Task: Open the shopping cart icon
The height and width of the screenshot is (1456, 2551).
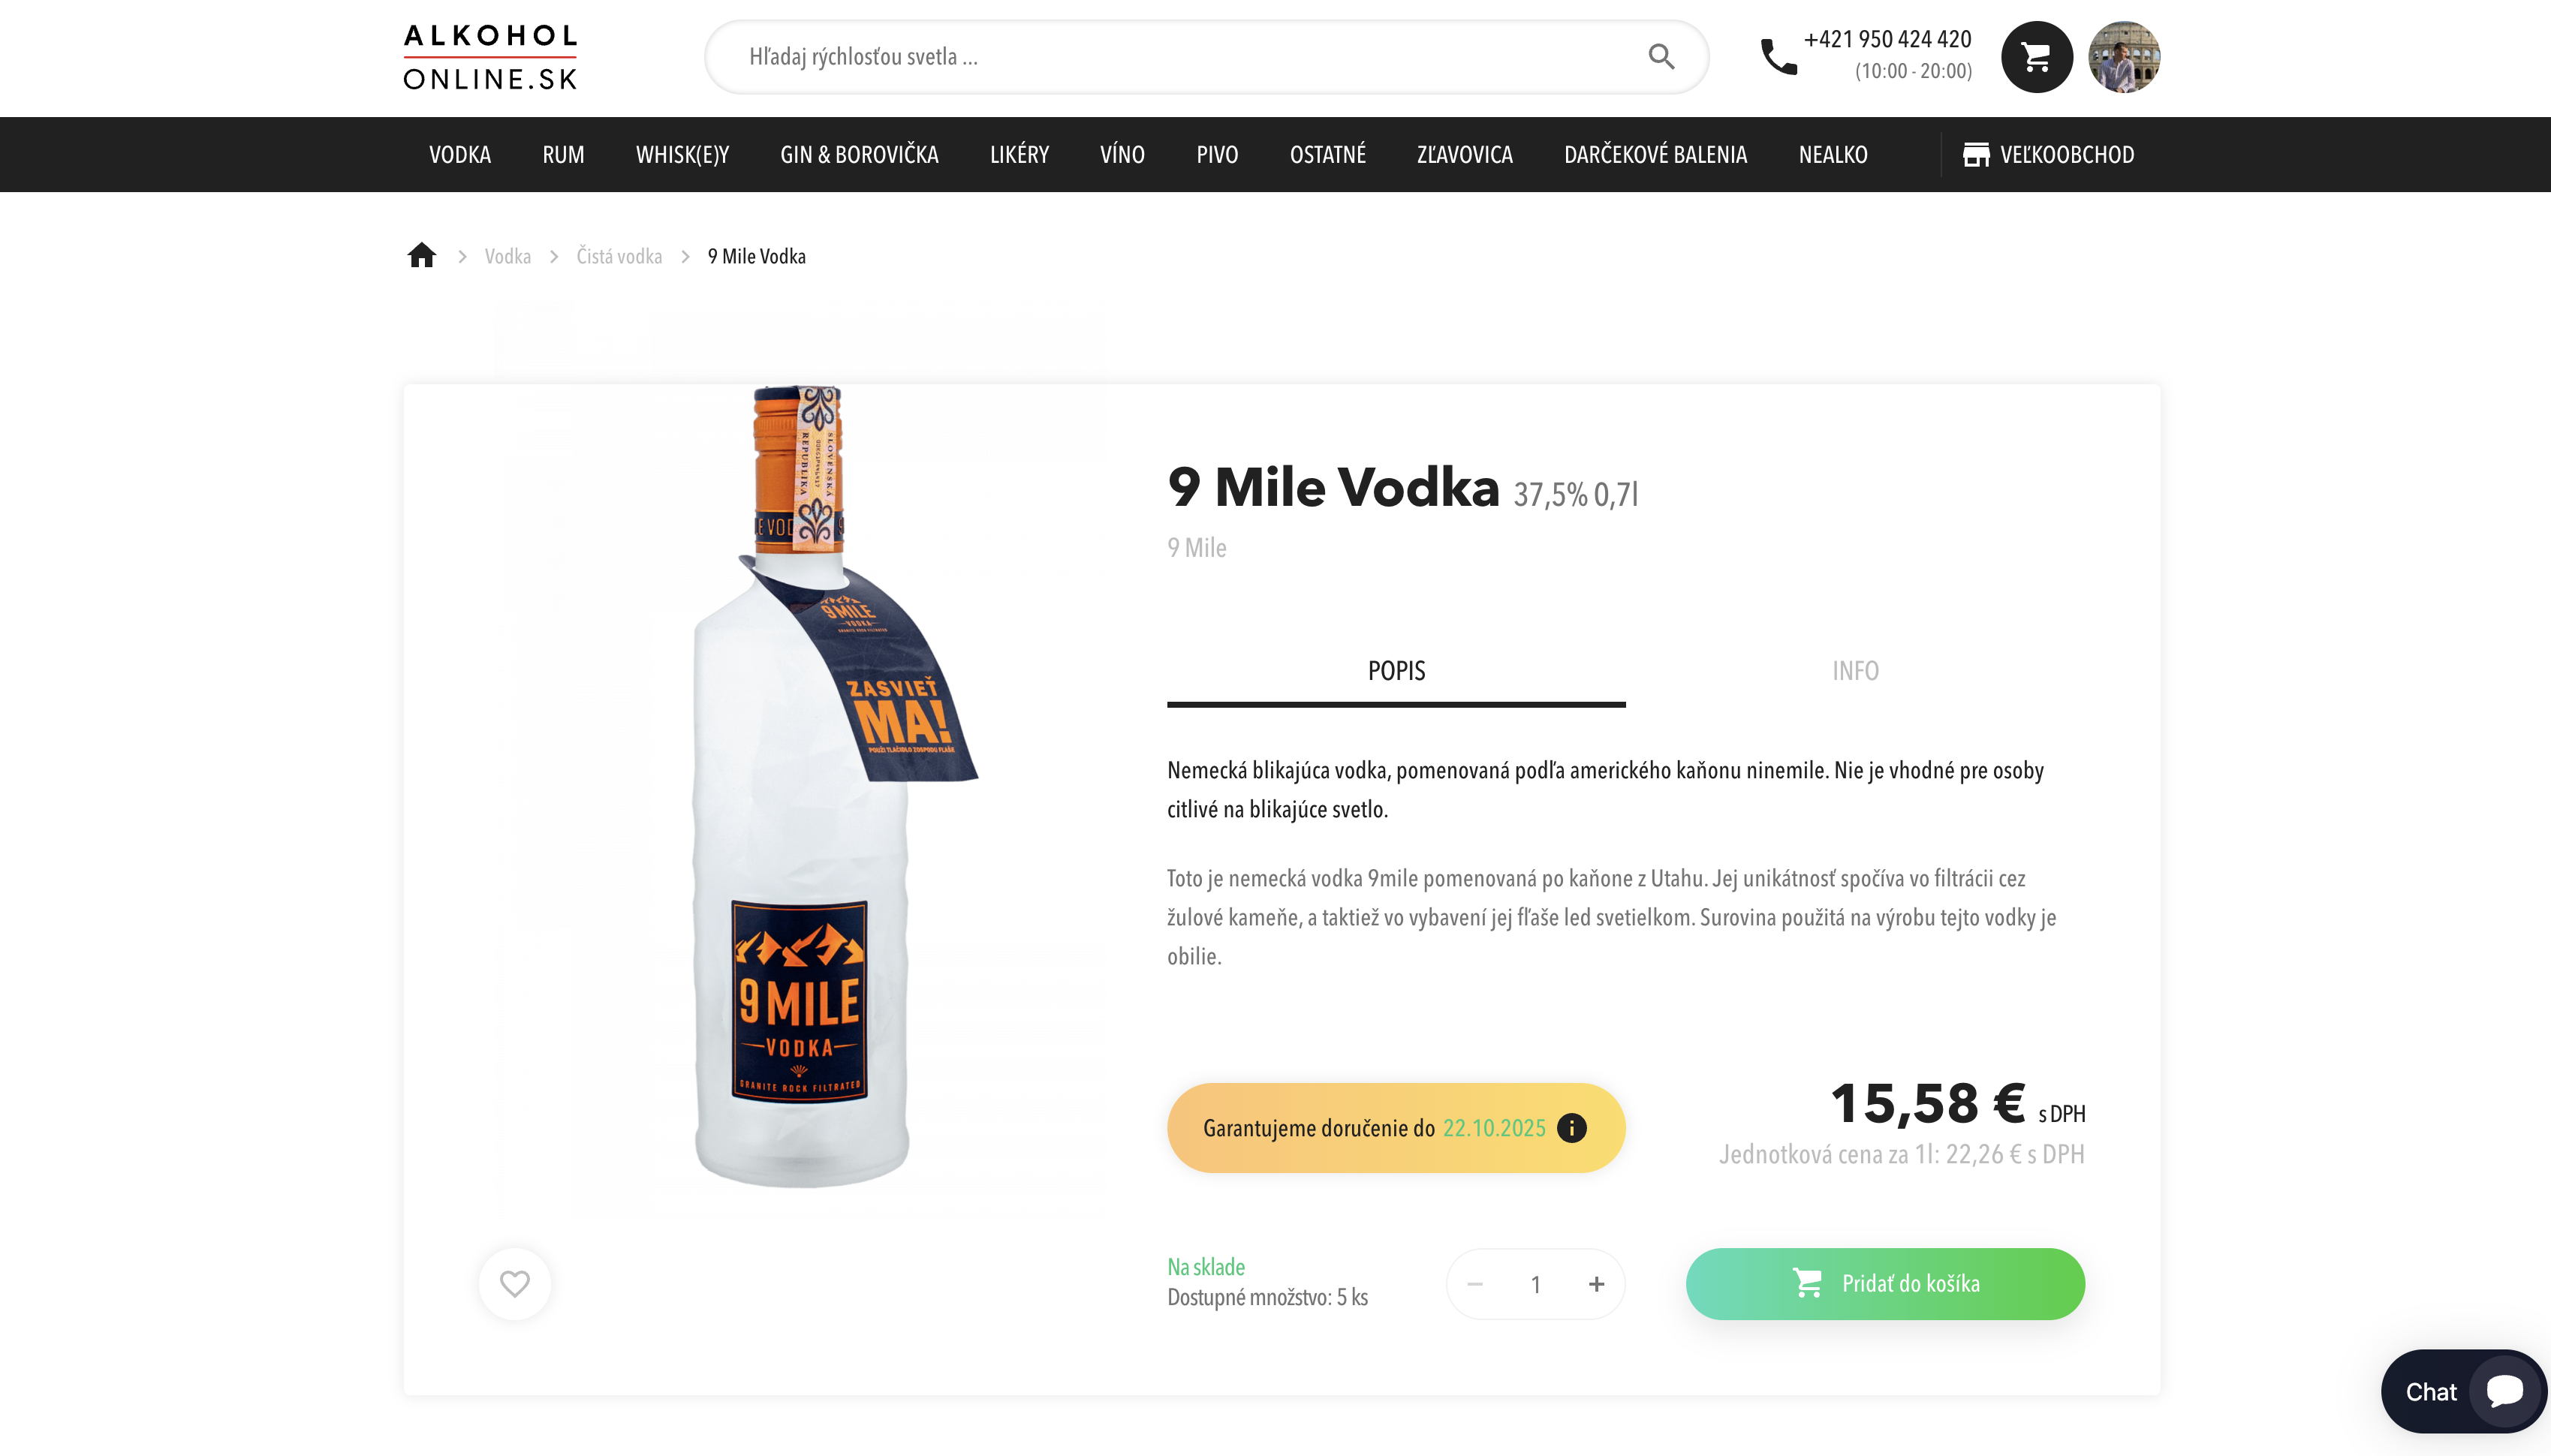Action: [x=2035, y=57]
